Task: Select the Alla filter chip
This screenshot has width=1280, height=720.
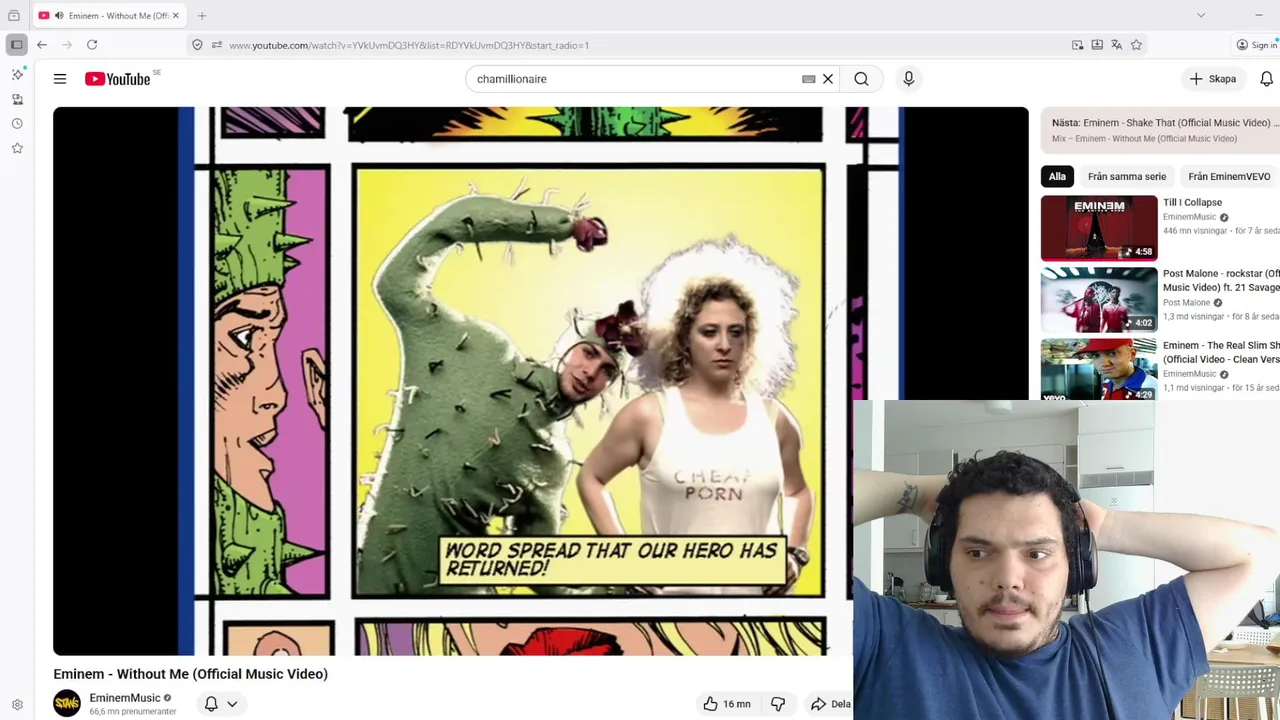Action: (x=1057, y=177)
